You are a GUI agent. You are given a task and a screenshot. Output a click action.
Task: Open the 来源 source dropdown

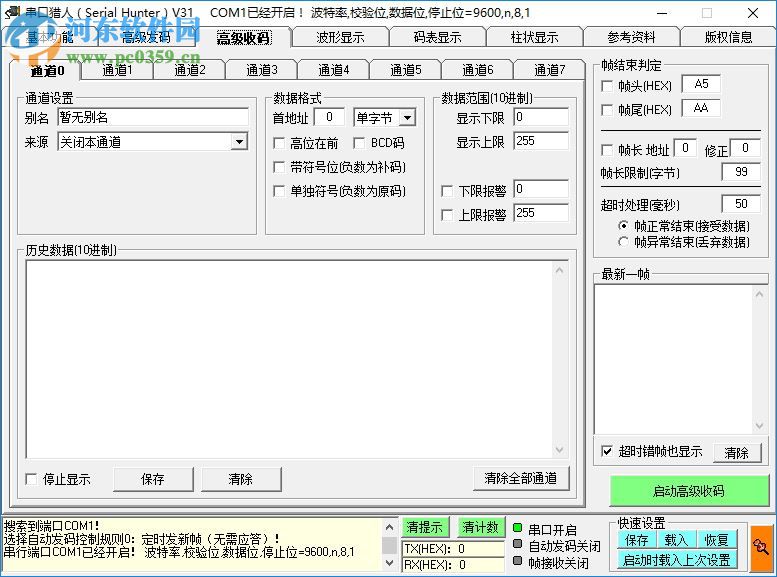[239, 142]
